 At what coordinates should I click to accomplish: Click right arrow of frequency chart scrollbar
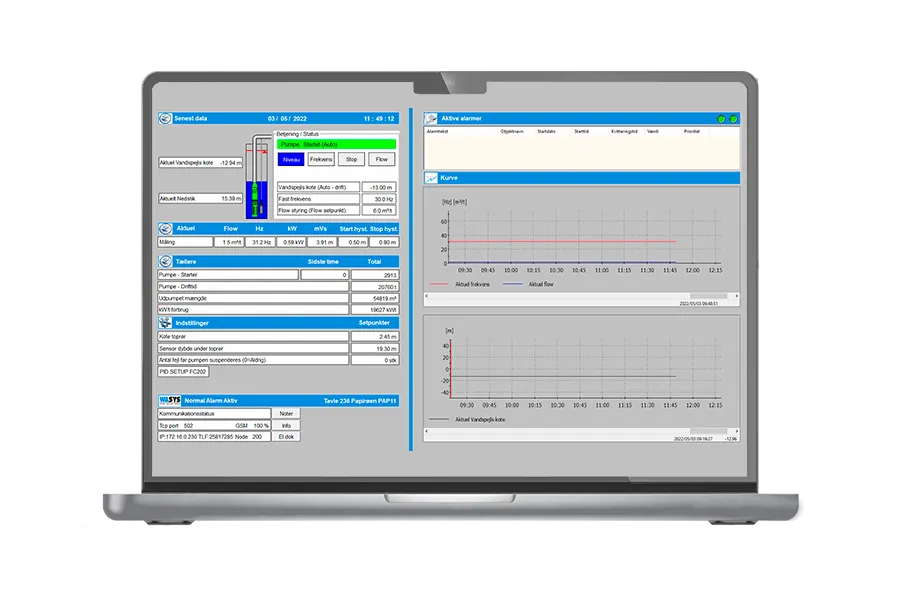click(x=737, y=296)
